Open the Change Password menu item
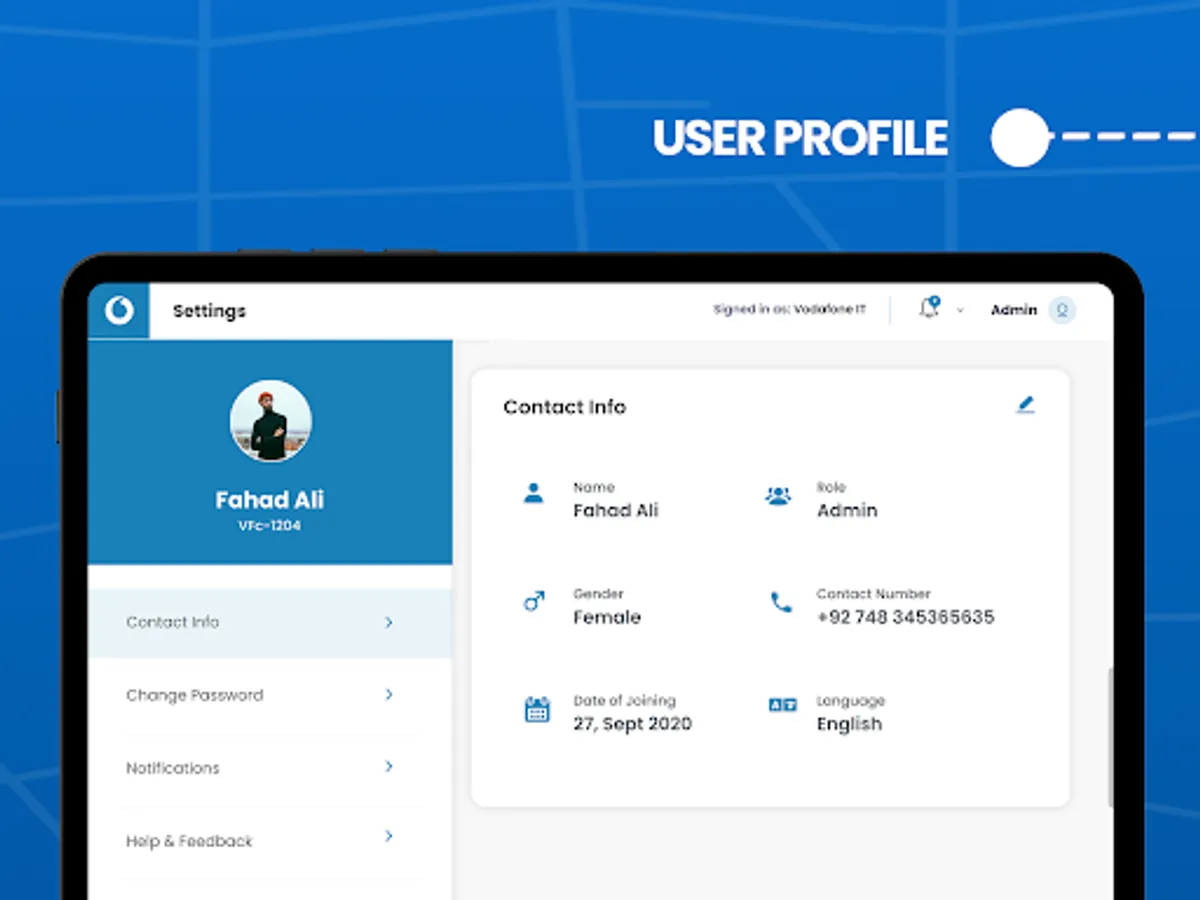Image resolution: width=1200 pixels, height=900 pixels. (270, 695)
